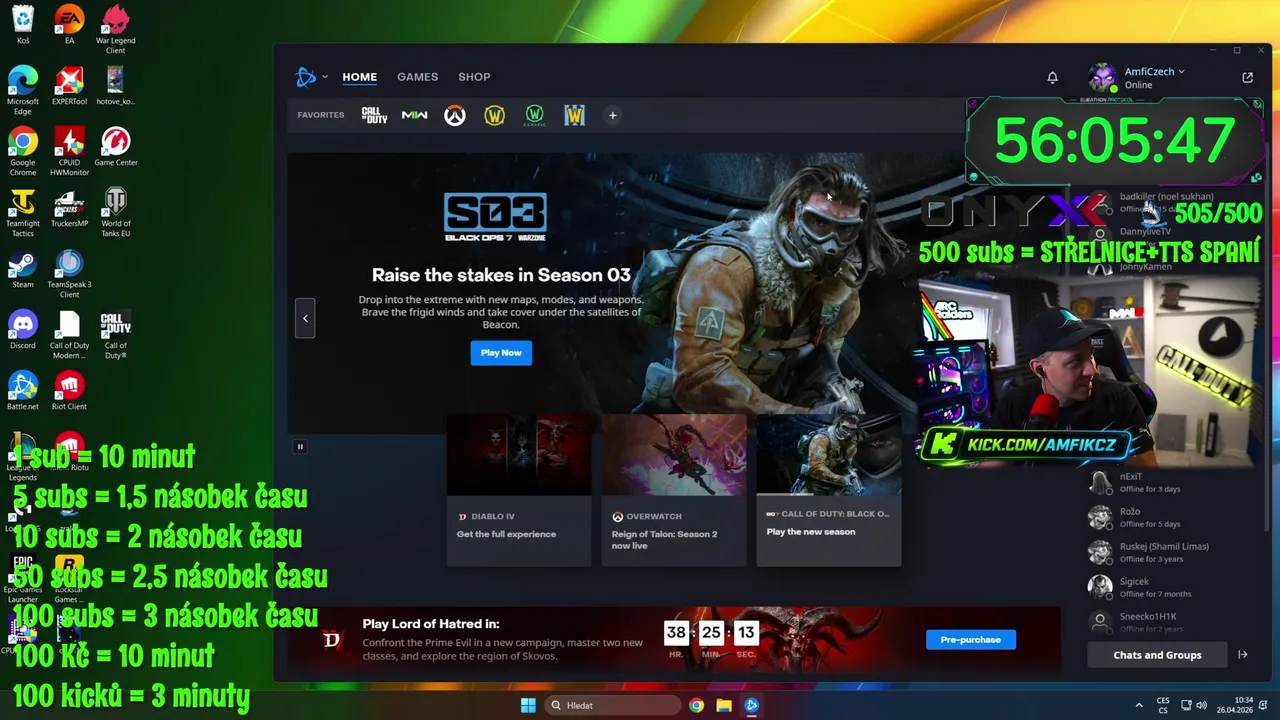The image size is (1280, 720).
Task: Open Battle.net desktop shortcut
Action: 23,392
